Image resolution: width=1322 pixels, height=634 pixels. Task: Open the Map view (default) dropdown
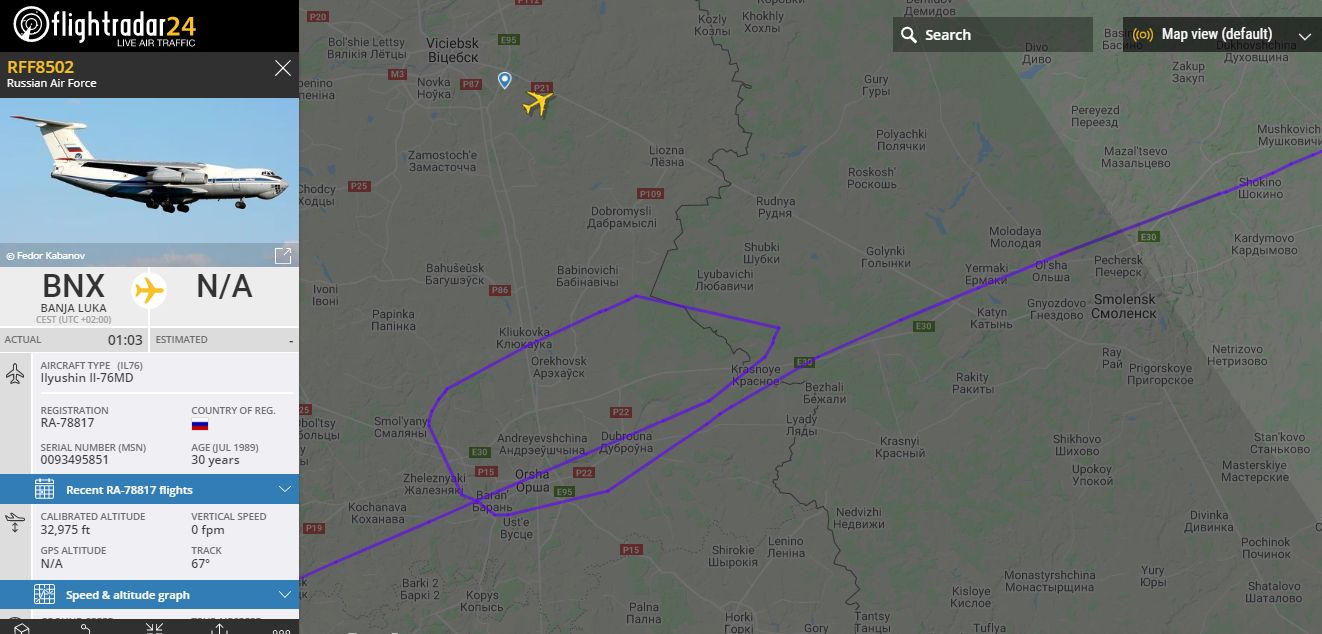point(1222,34)
